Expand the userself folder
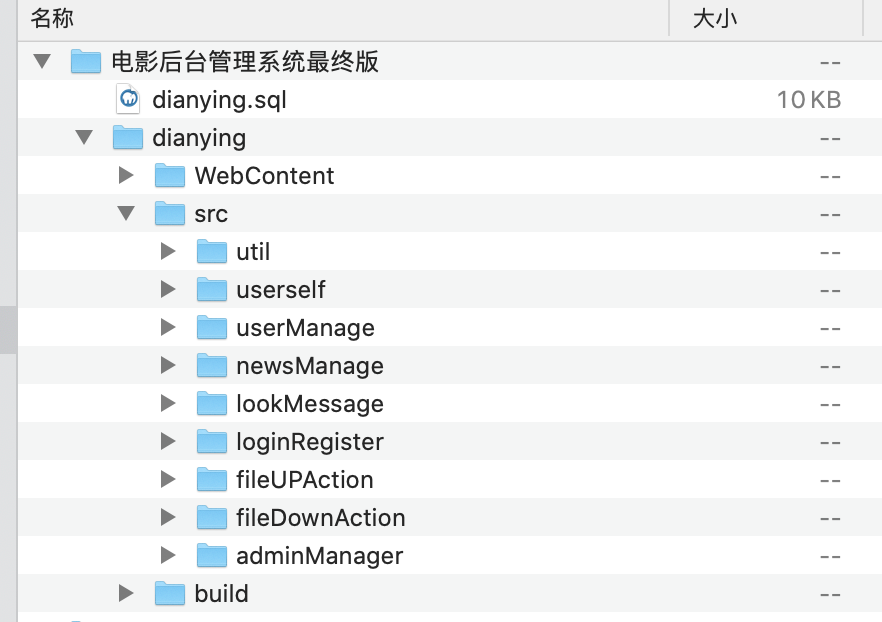Viewport: 882px width, 622px height. (168, 290)
